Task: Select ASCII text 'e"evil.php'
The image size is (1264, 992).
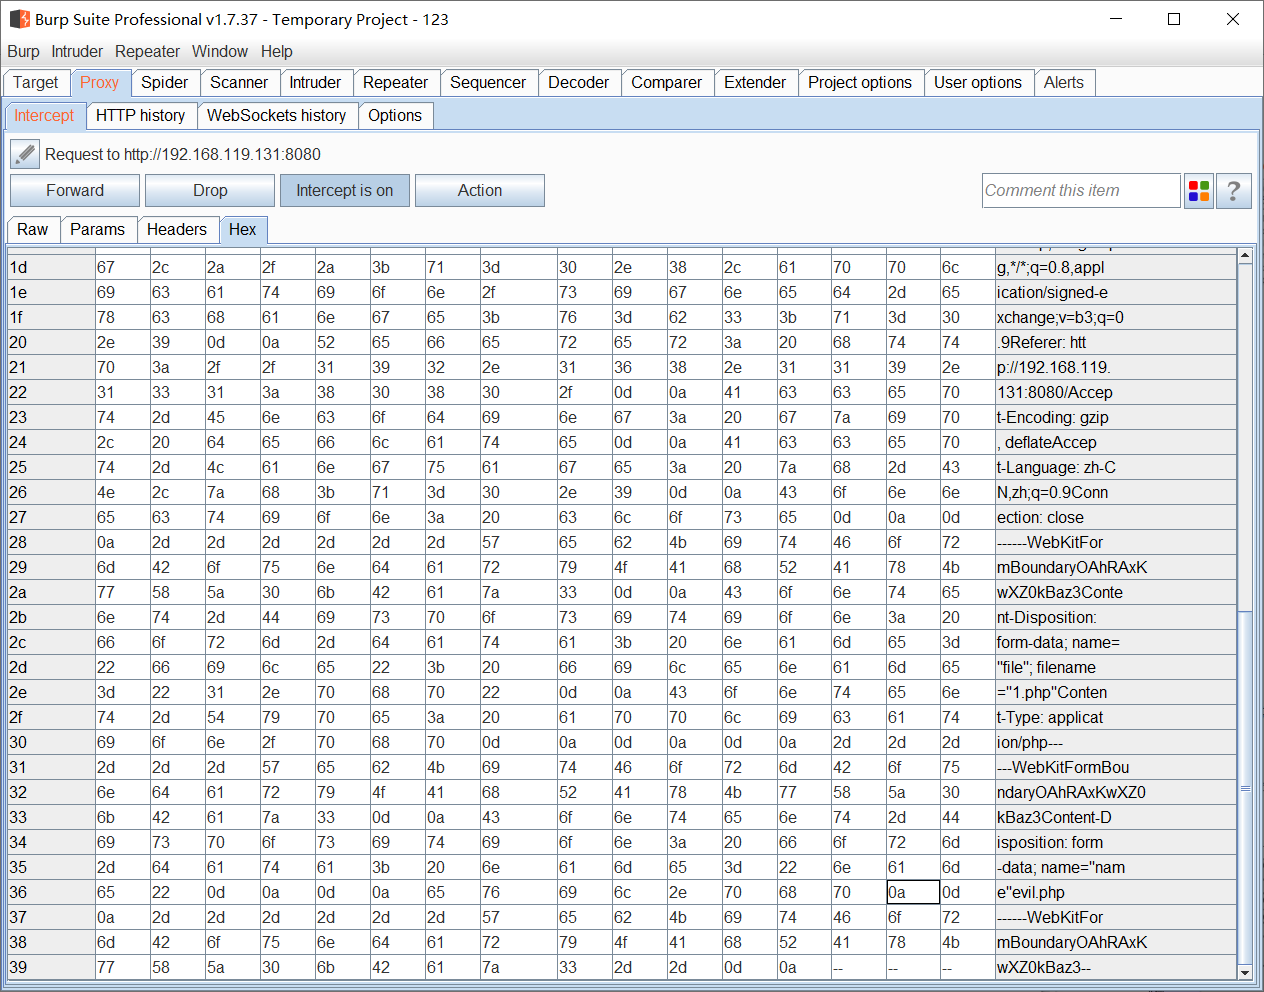Action: pyautogui.click(x=1031, y=892)
